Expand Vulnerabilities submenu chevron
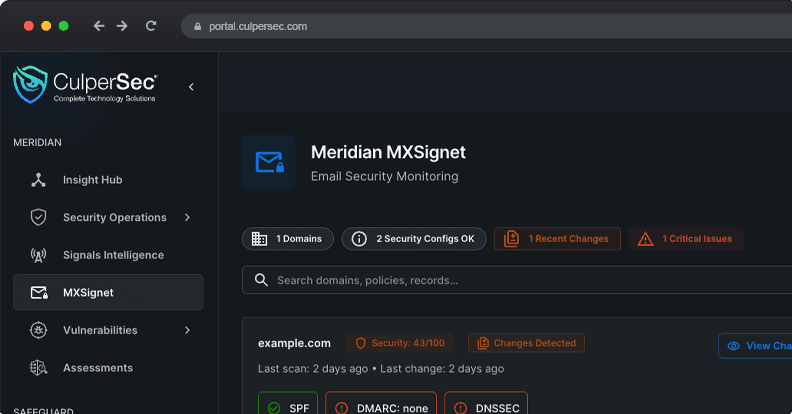This screenshot has height=414, width=792. pyautogui.click(x=187, y=330)
